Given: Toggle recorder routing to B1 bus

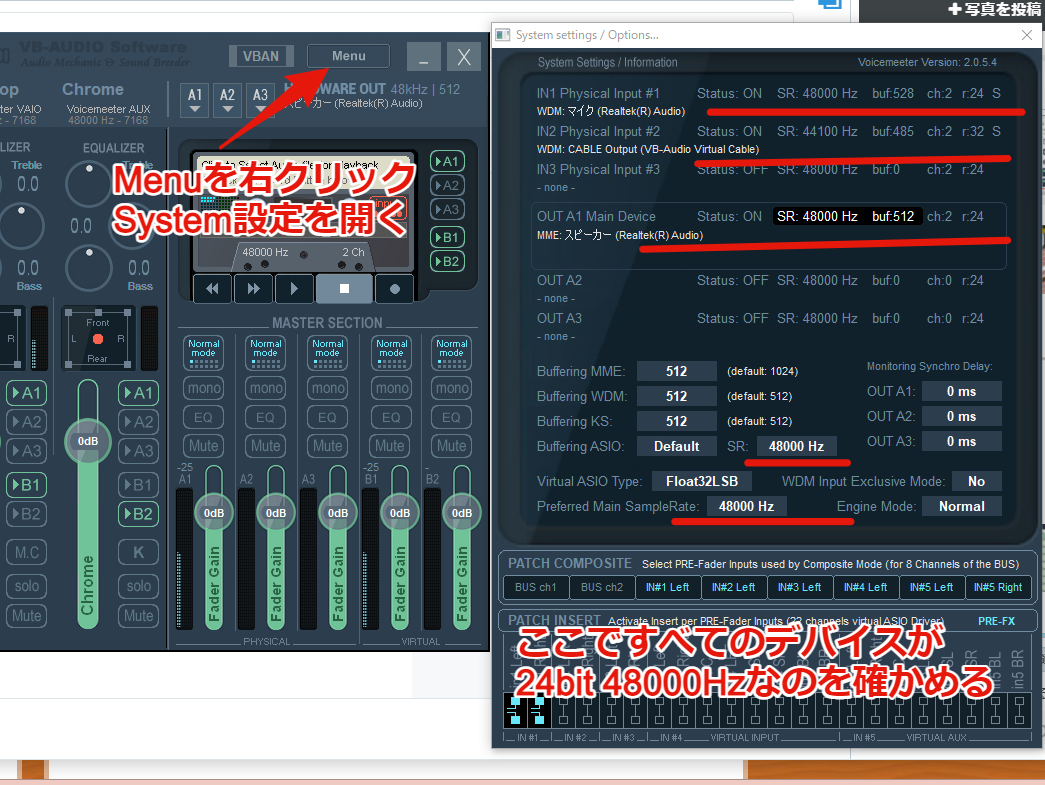Looking at the screenshot, I should 447,237.
